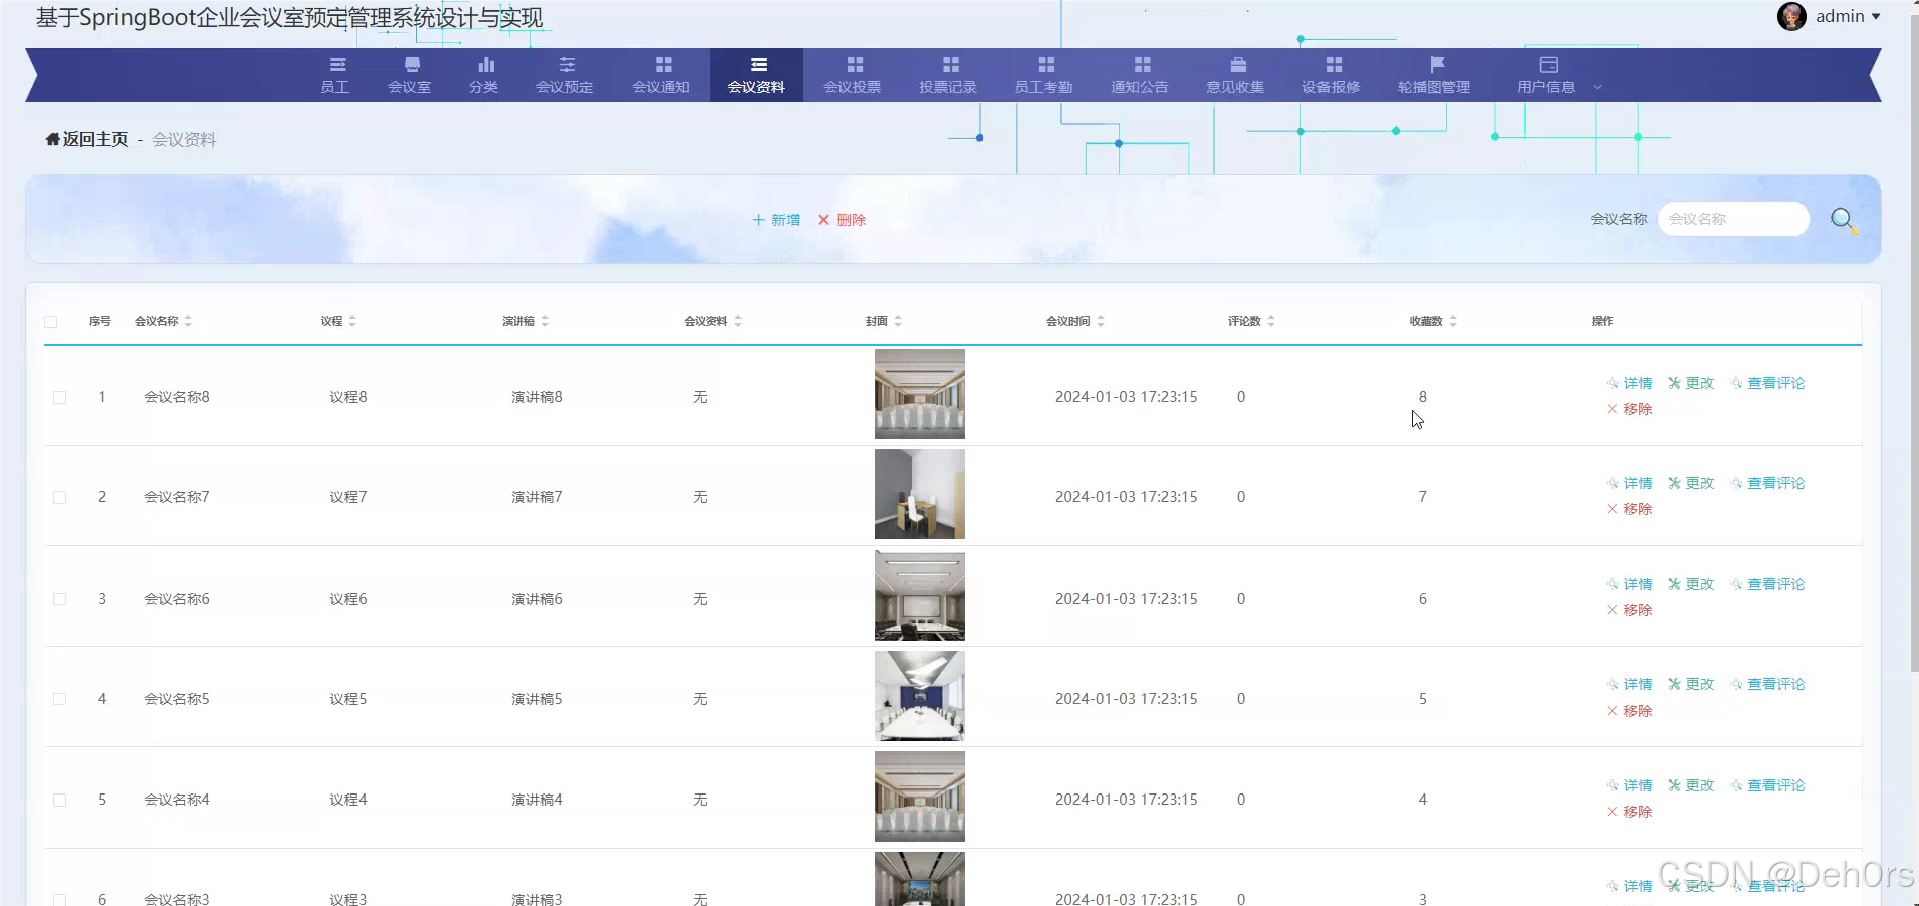Select the 会议资料 nav icon
The height and width of the screenshot is (906, 1919).
759,65
